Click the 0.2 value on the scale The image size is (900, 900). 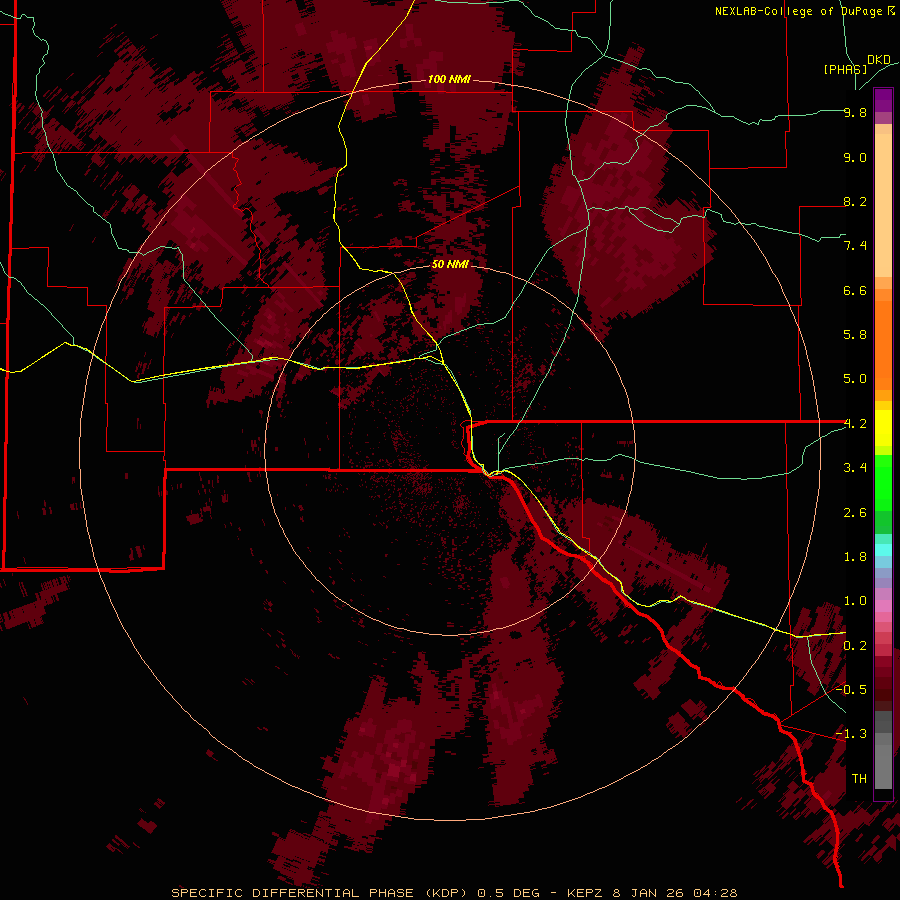point(855,646)
